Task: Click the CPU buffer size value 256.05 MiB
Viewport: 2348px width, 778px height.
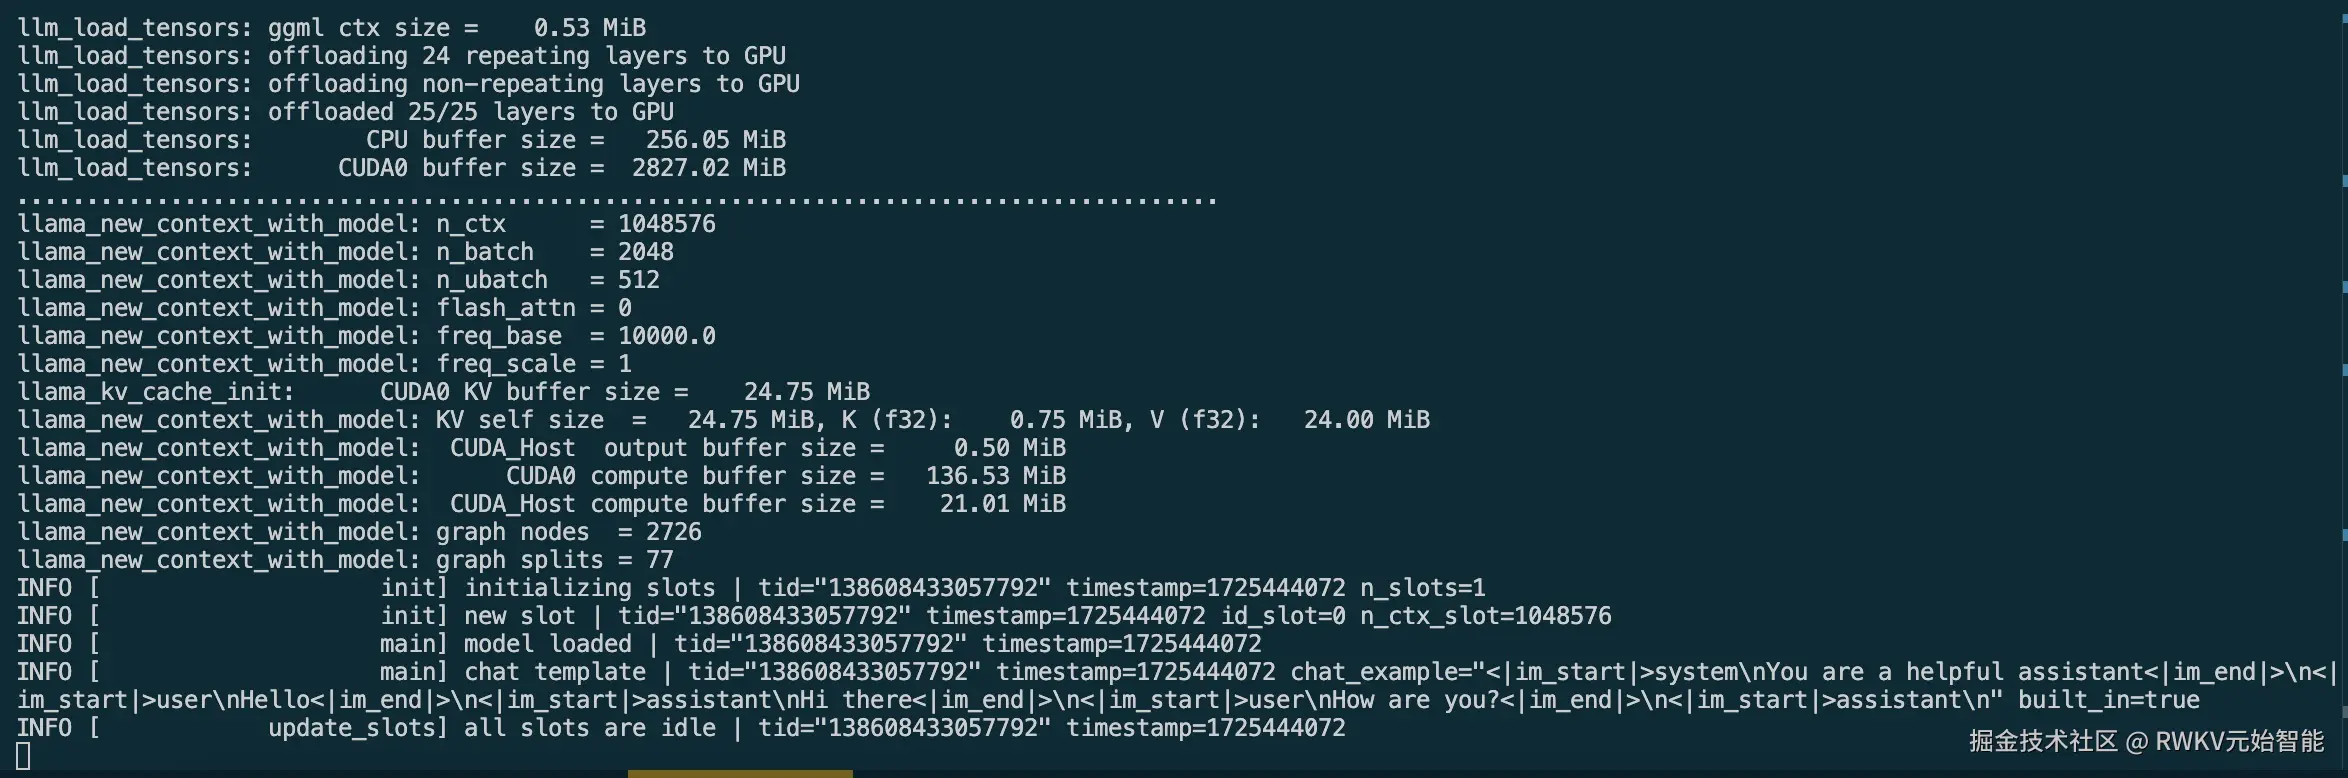Action: tap(715, 140)
